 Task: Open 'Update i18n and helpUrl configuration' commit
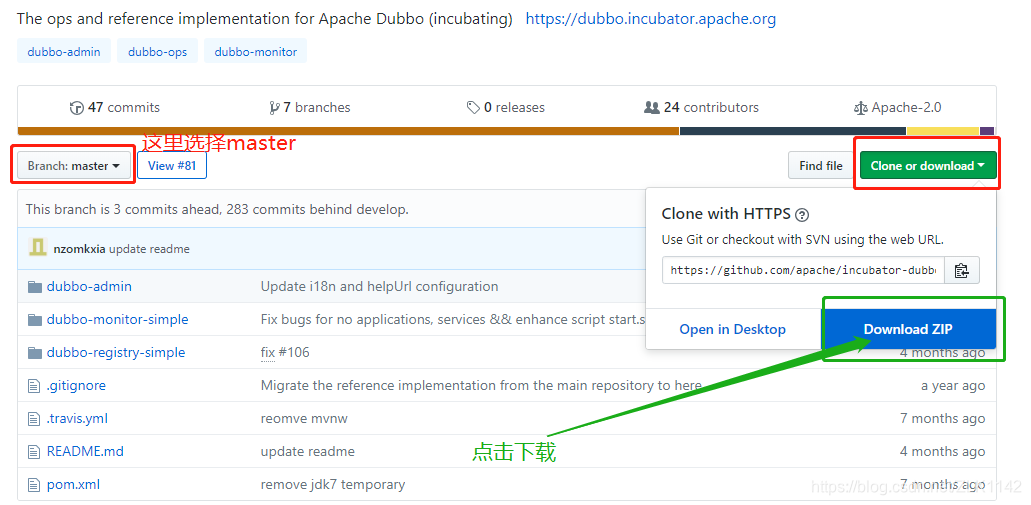click(x=379, y=287)
